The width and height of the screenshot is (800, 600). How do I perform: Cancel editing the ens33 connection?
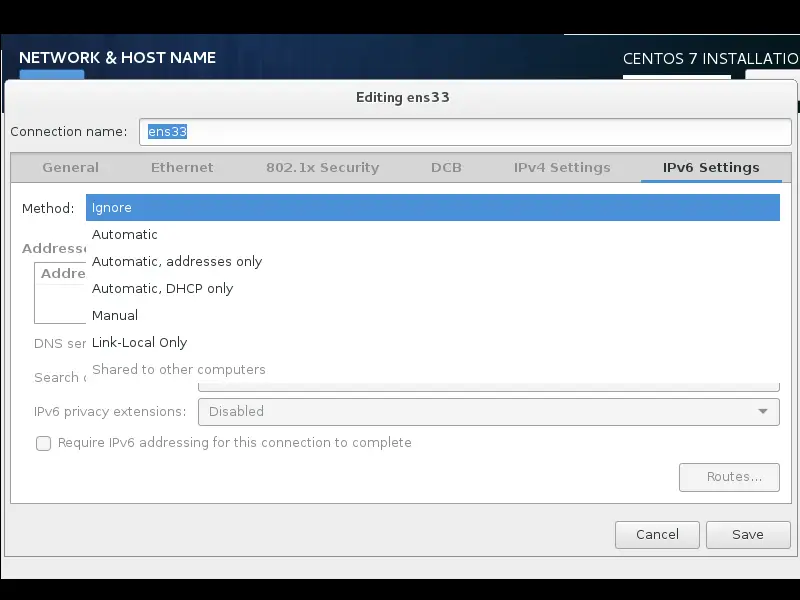(657, 535)
